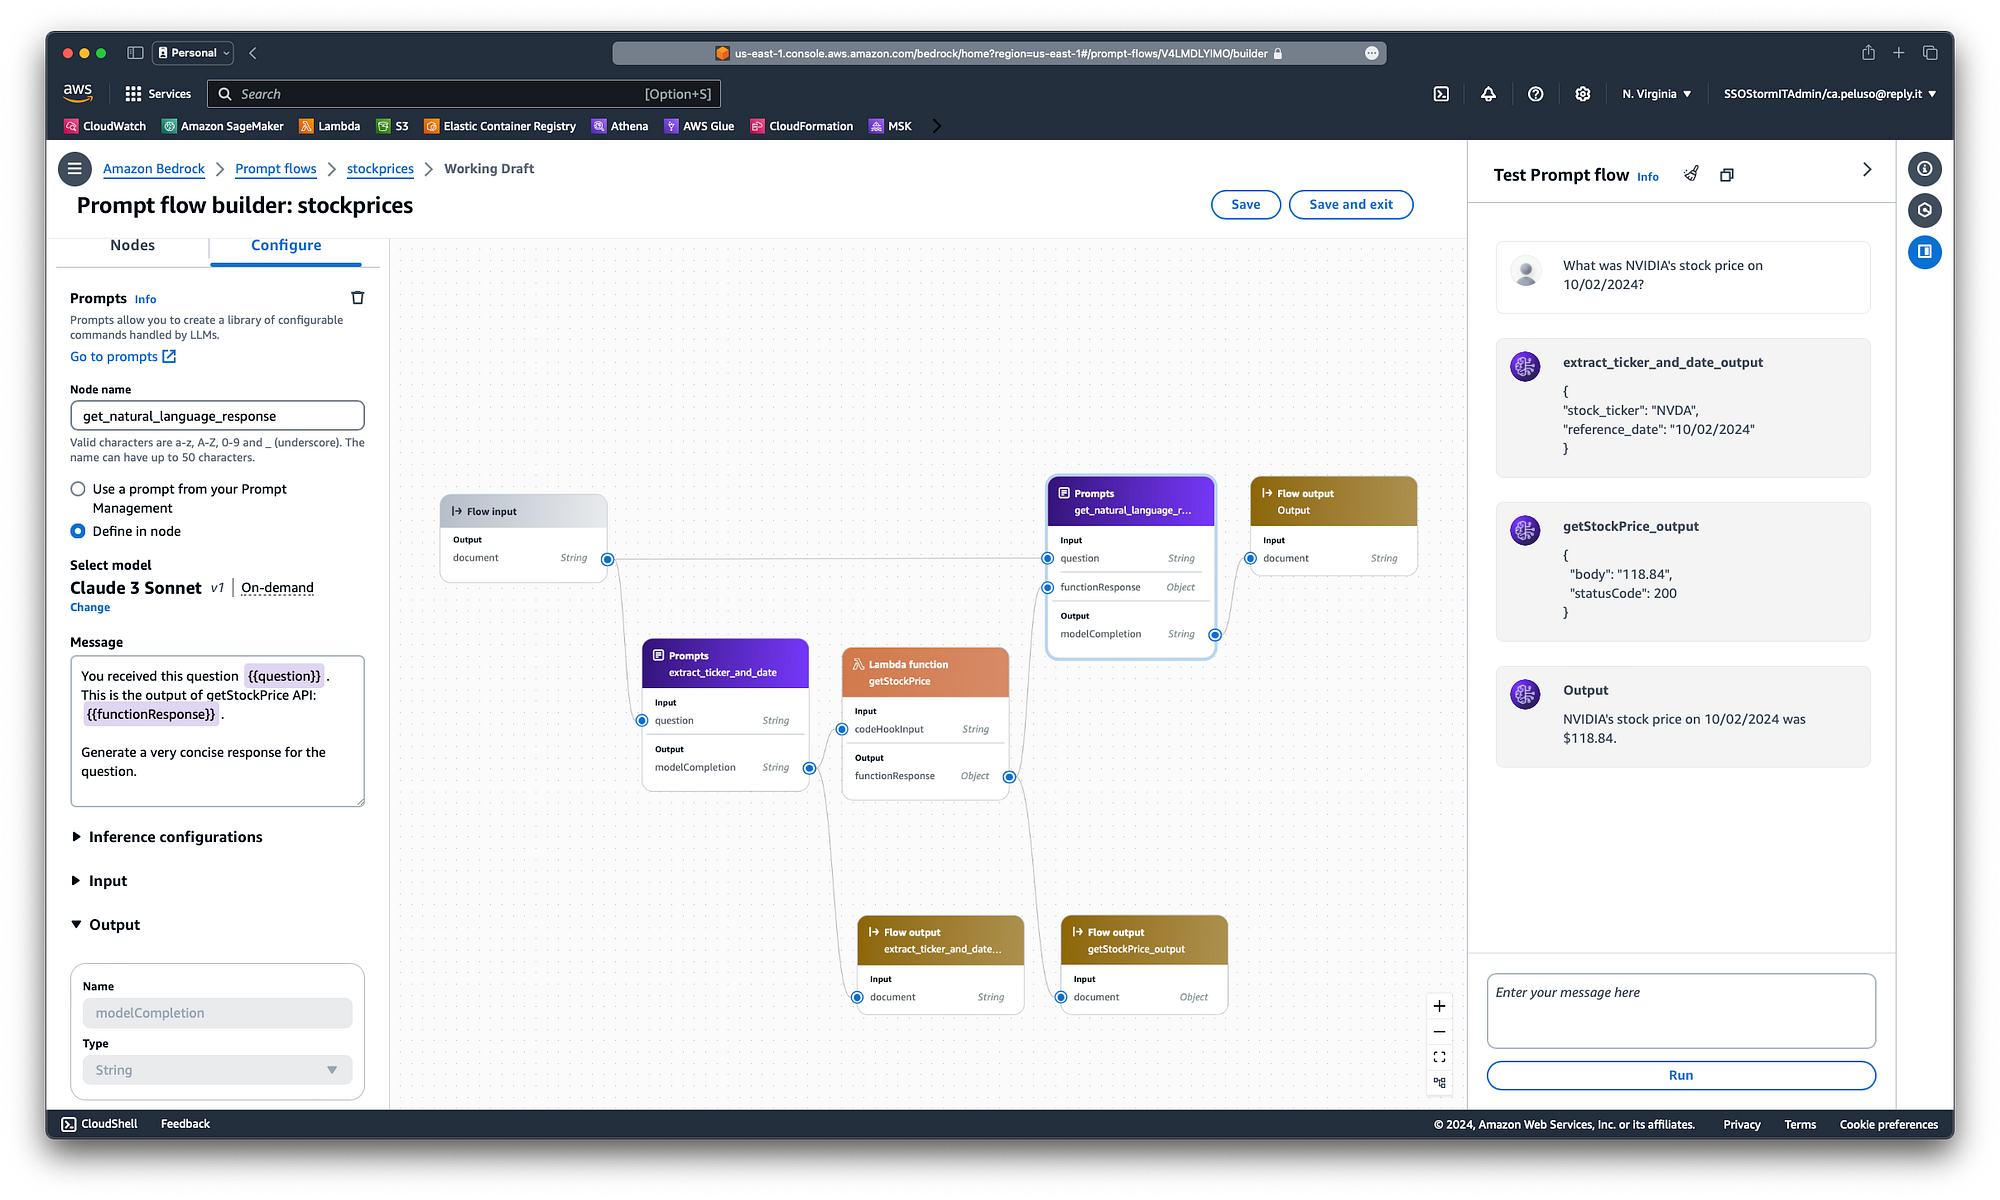The height and width of the screenshot is (1200, 2000).
Task: Click the Save and exit button
Action: [1350, 204]
